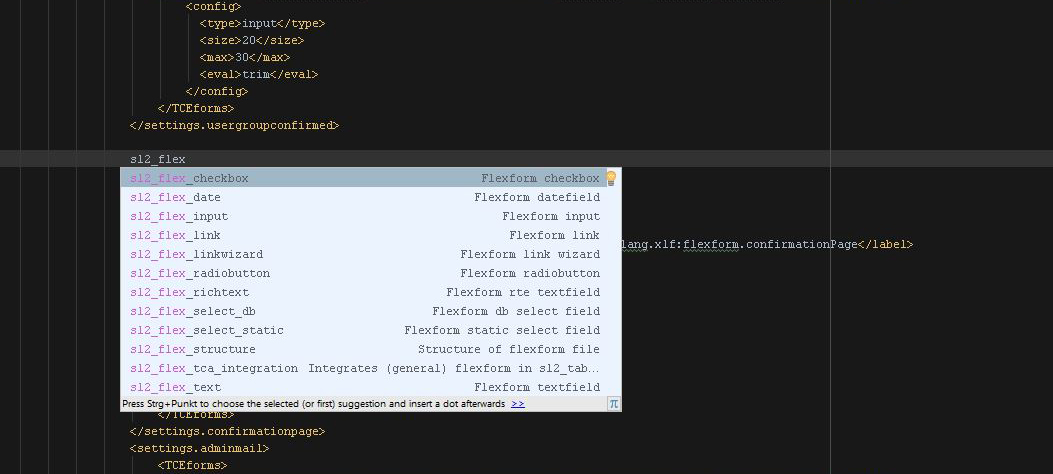Click the pi icon in popup footer
The image size is (1053, 474).
click(613, 404)
